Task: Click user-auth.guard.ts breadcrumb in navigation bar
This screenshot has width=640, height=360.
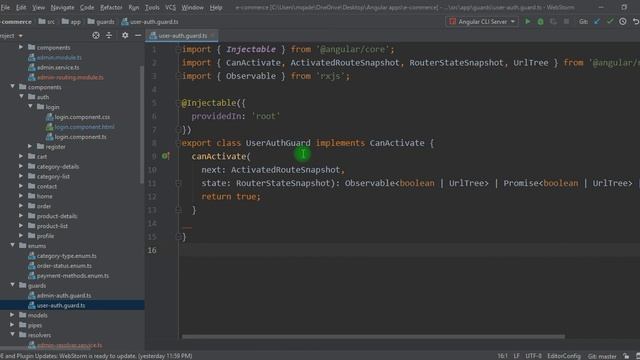Action: 150,22
